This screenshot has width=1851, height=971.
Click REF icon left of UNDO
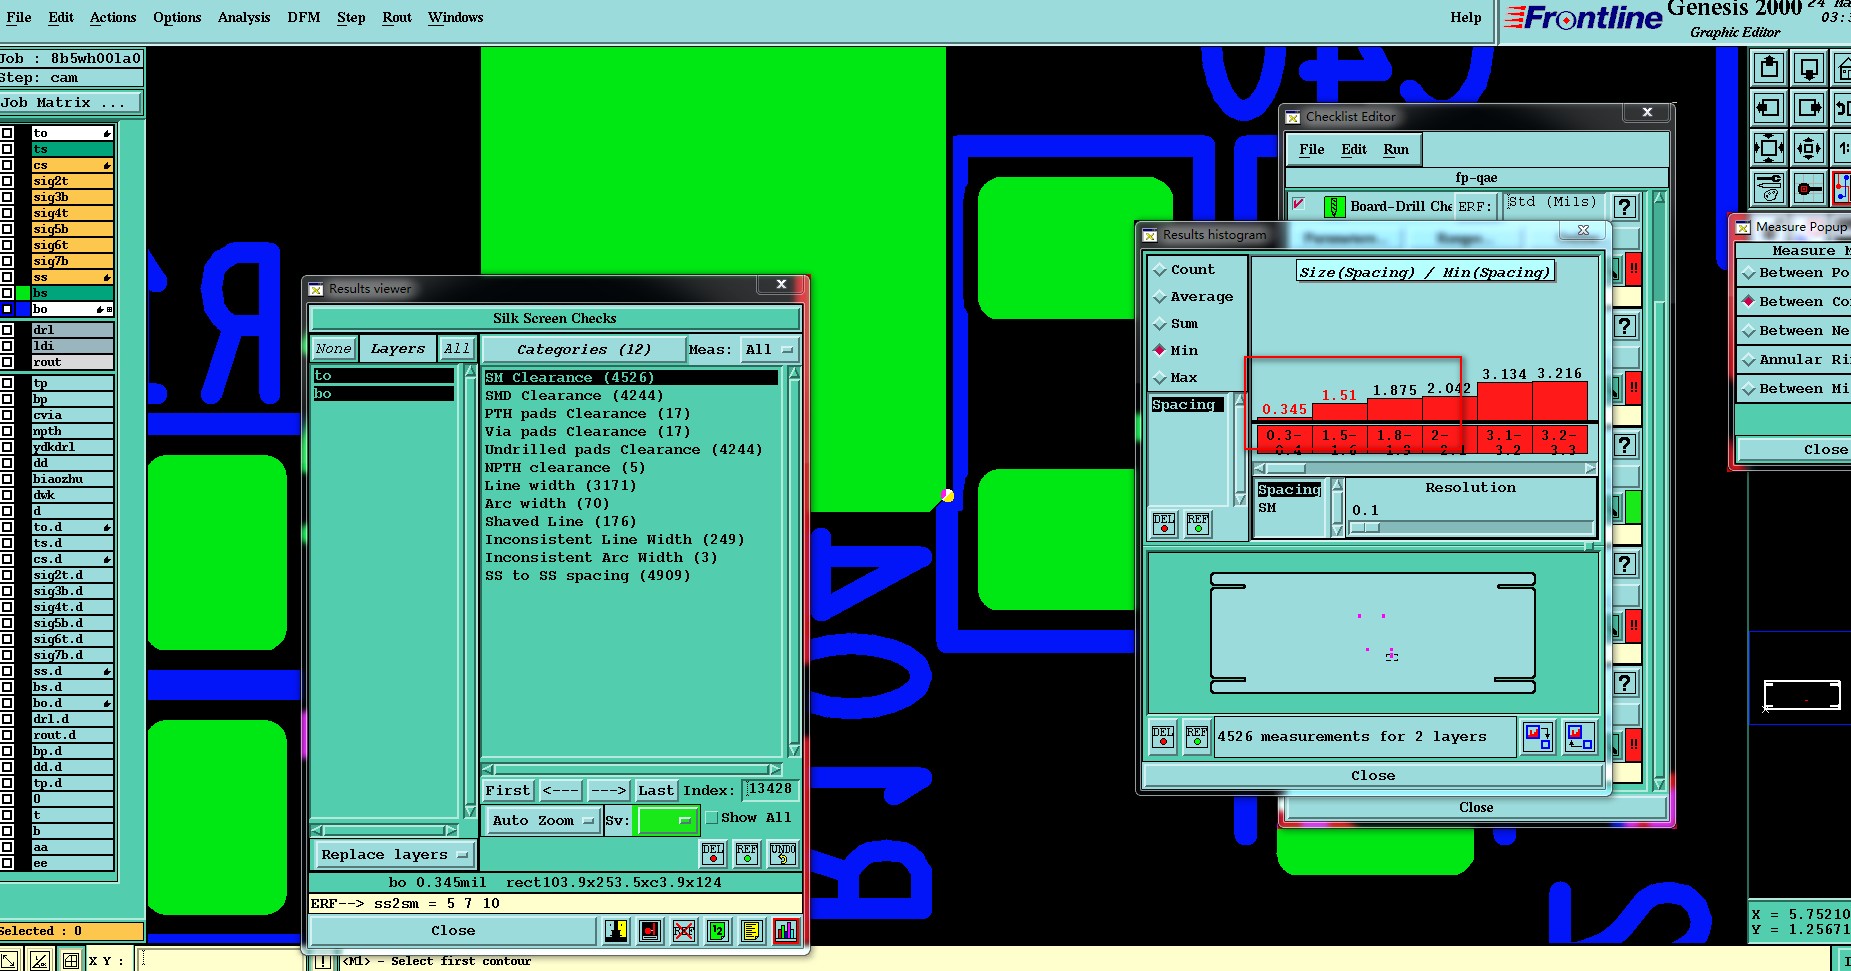point(747,854)
